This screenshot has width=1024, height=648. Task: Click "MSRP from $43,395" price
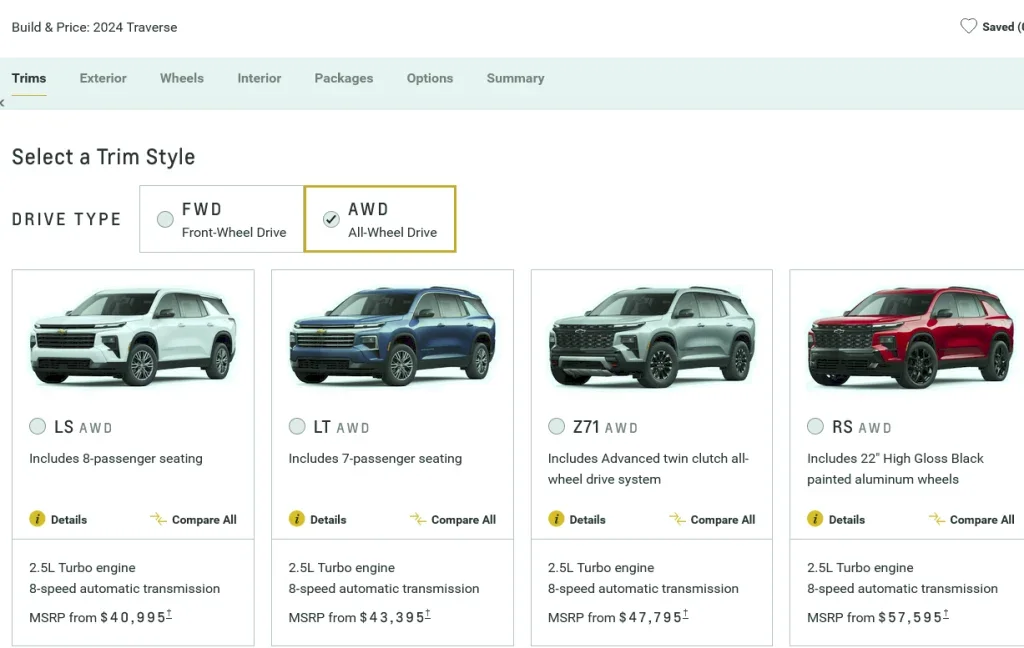[357, 617]
